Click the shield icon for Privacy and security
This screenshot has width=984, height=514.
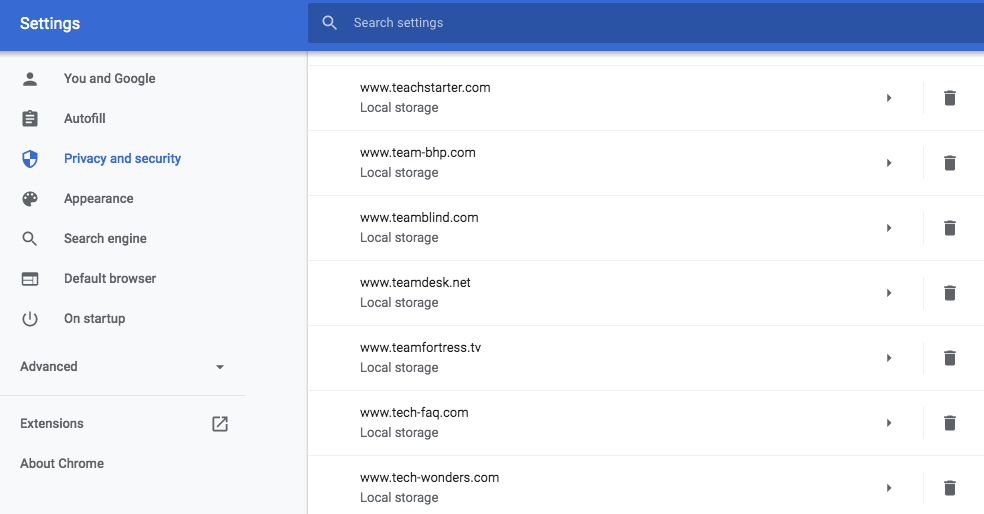tap(29, 159)
